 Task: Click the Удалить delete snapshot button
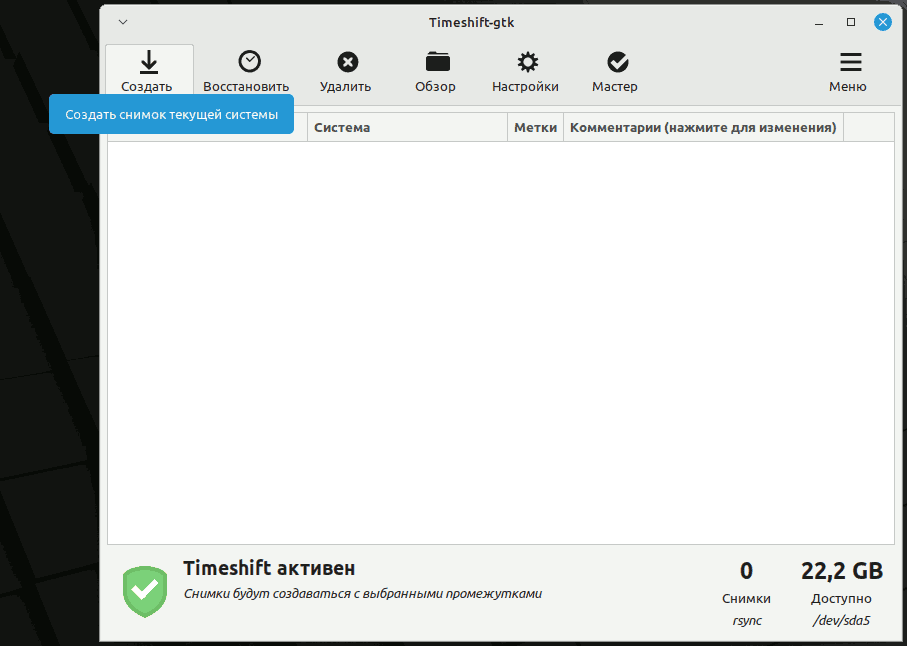coord(346,72)
